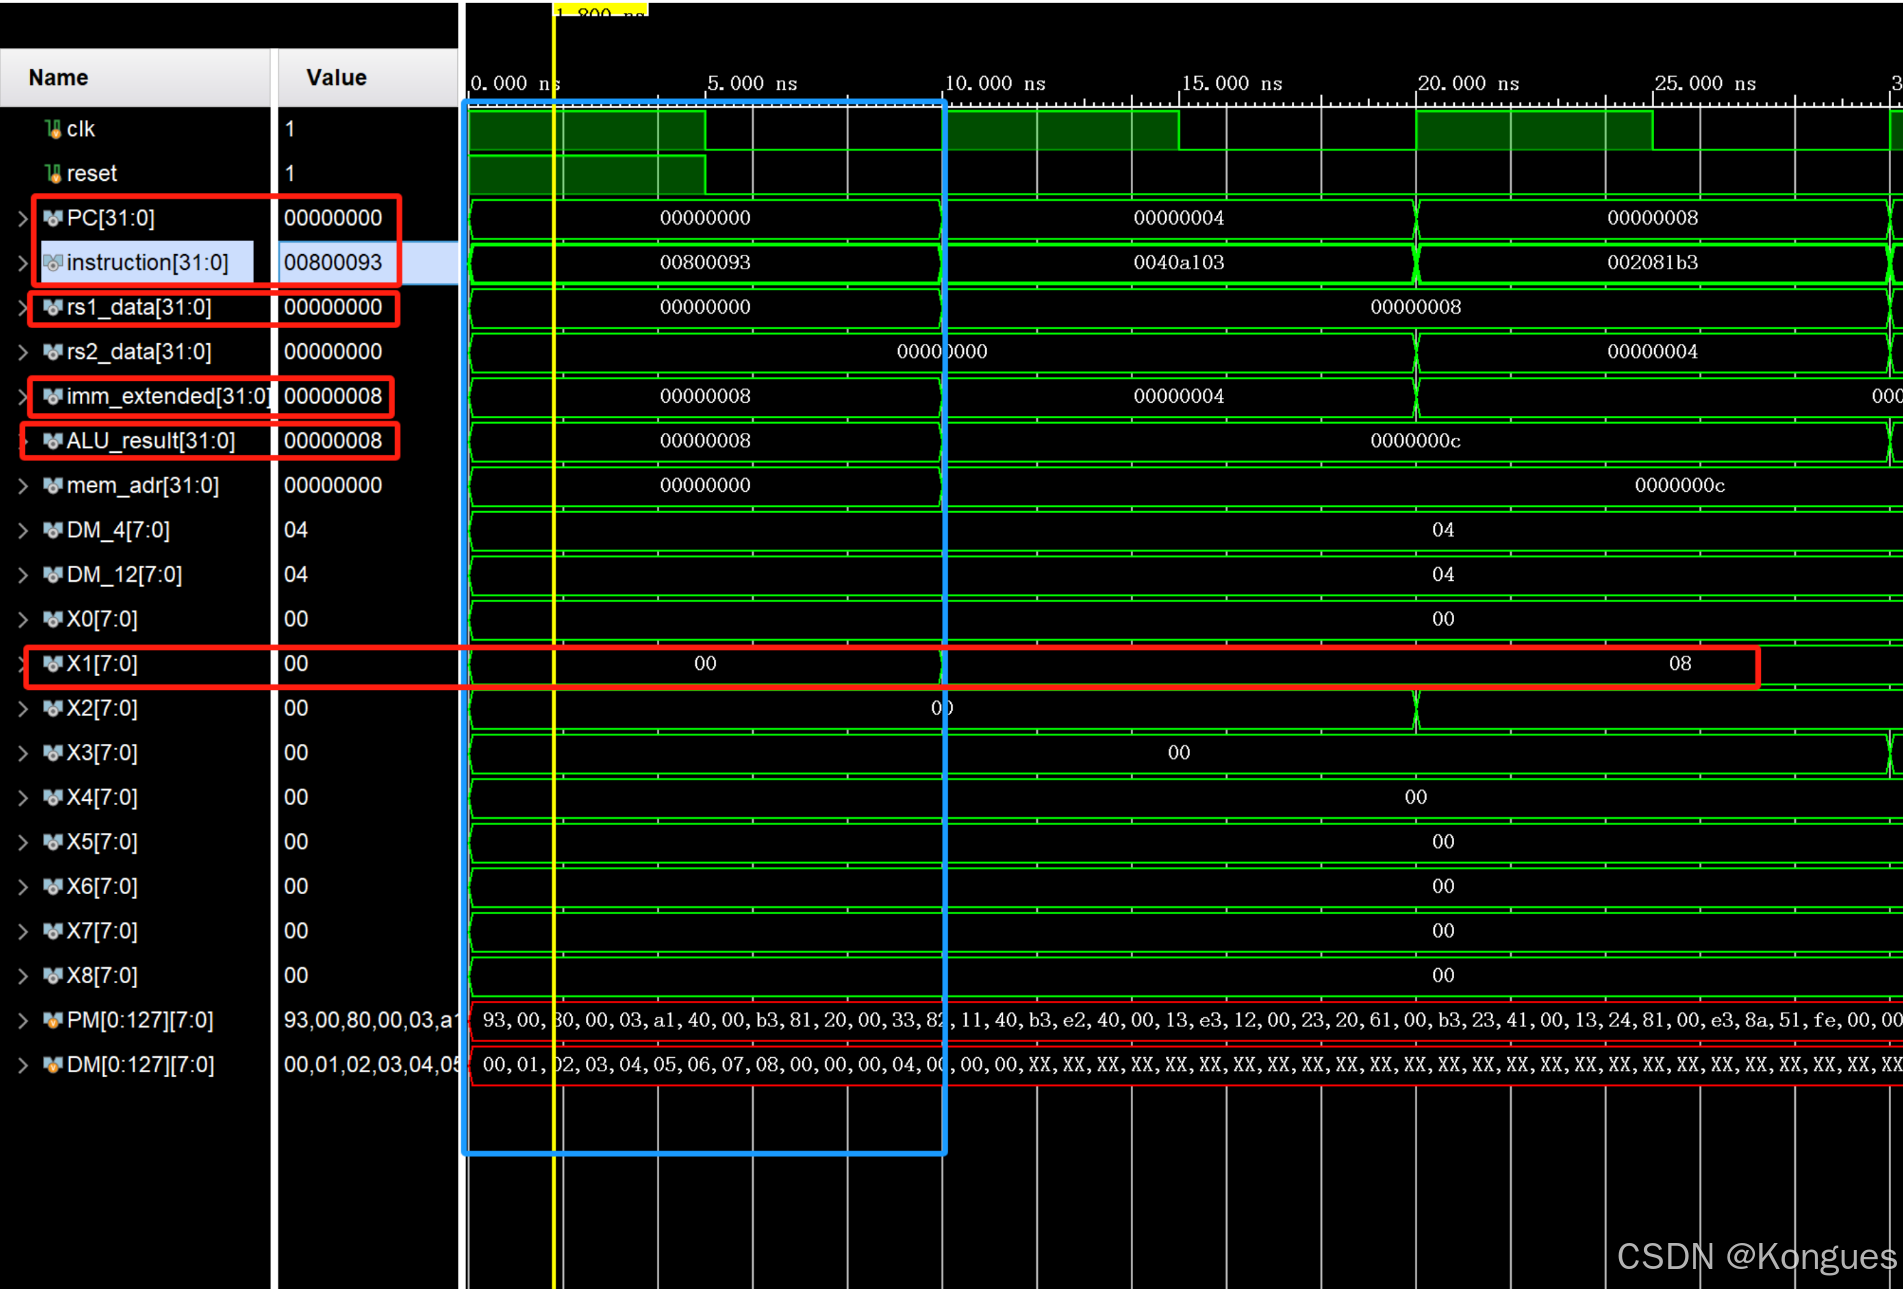The image size is (1903, 1289).
Task: Click the X8[7:0] bus icon
Action: (53, 975)
